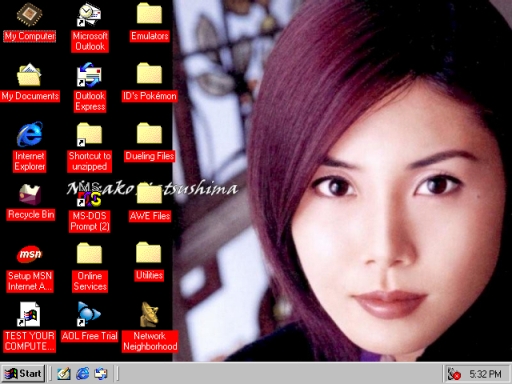The width and height of the screenshot is (512, 384).
Task: Open the Start menu
Action: (x=23, y=374)
